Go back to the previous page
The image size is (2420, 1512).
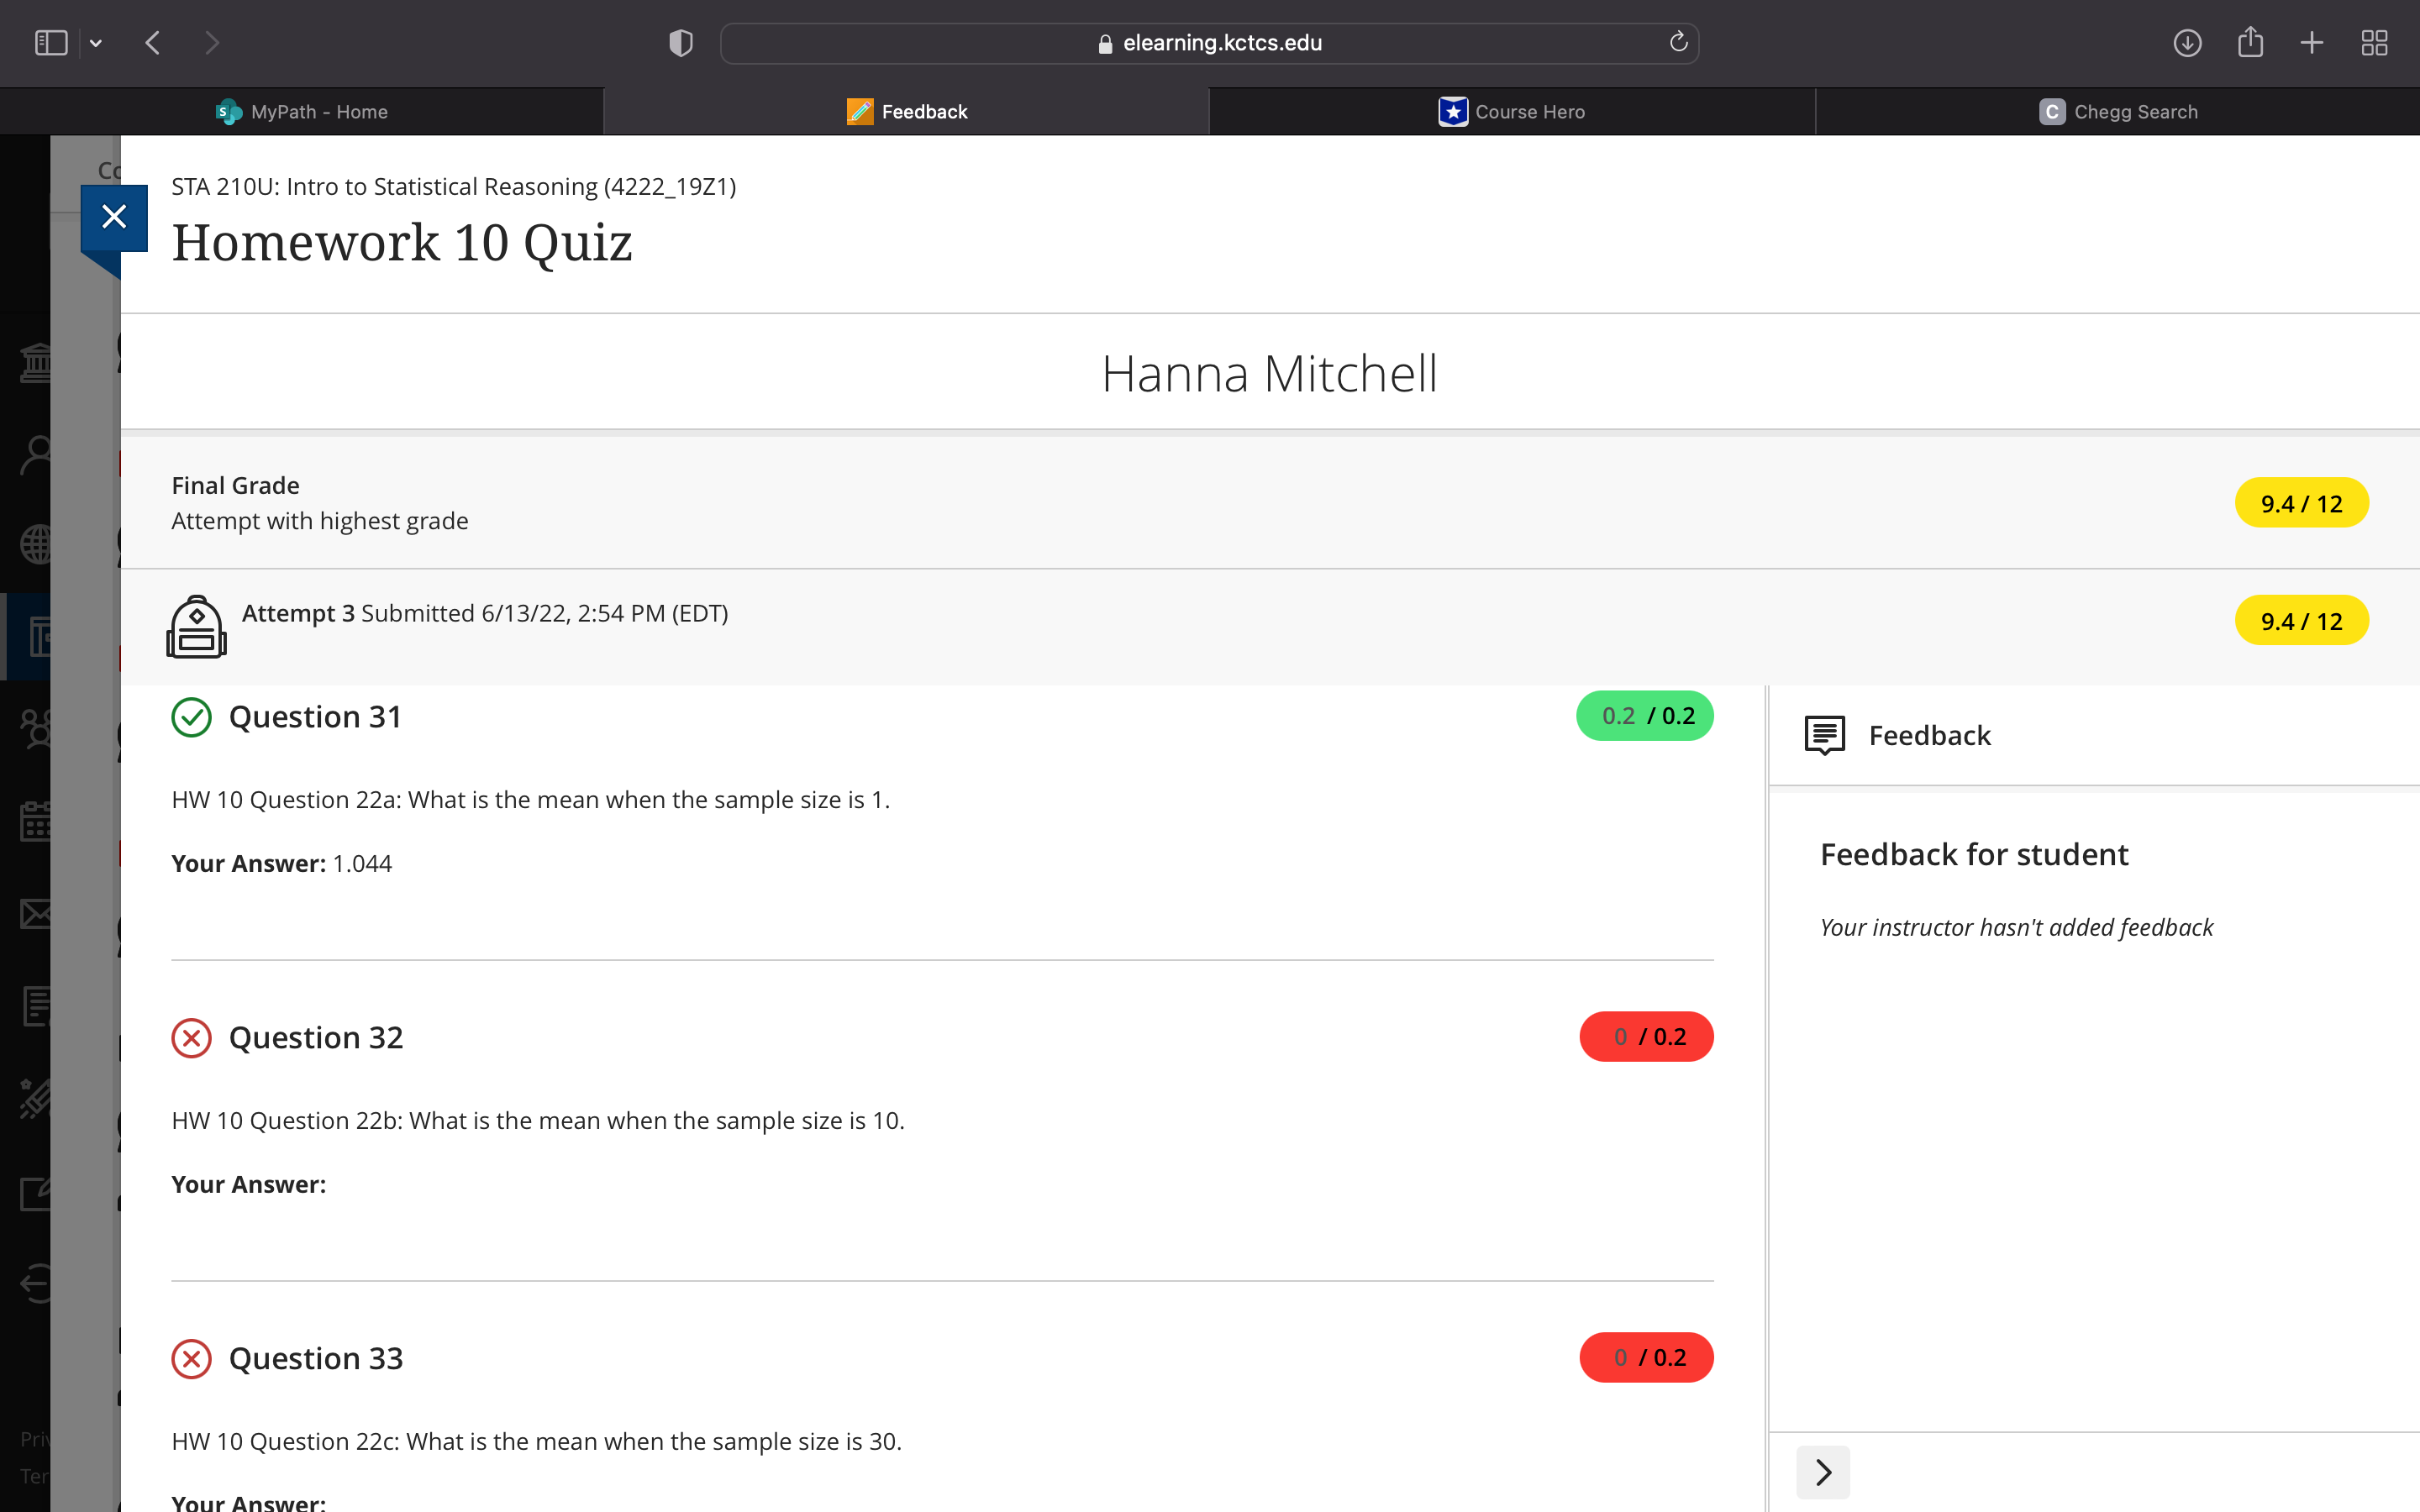tap(153, 43)
